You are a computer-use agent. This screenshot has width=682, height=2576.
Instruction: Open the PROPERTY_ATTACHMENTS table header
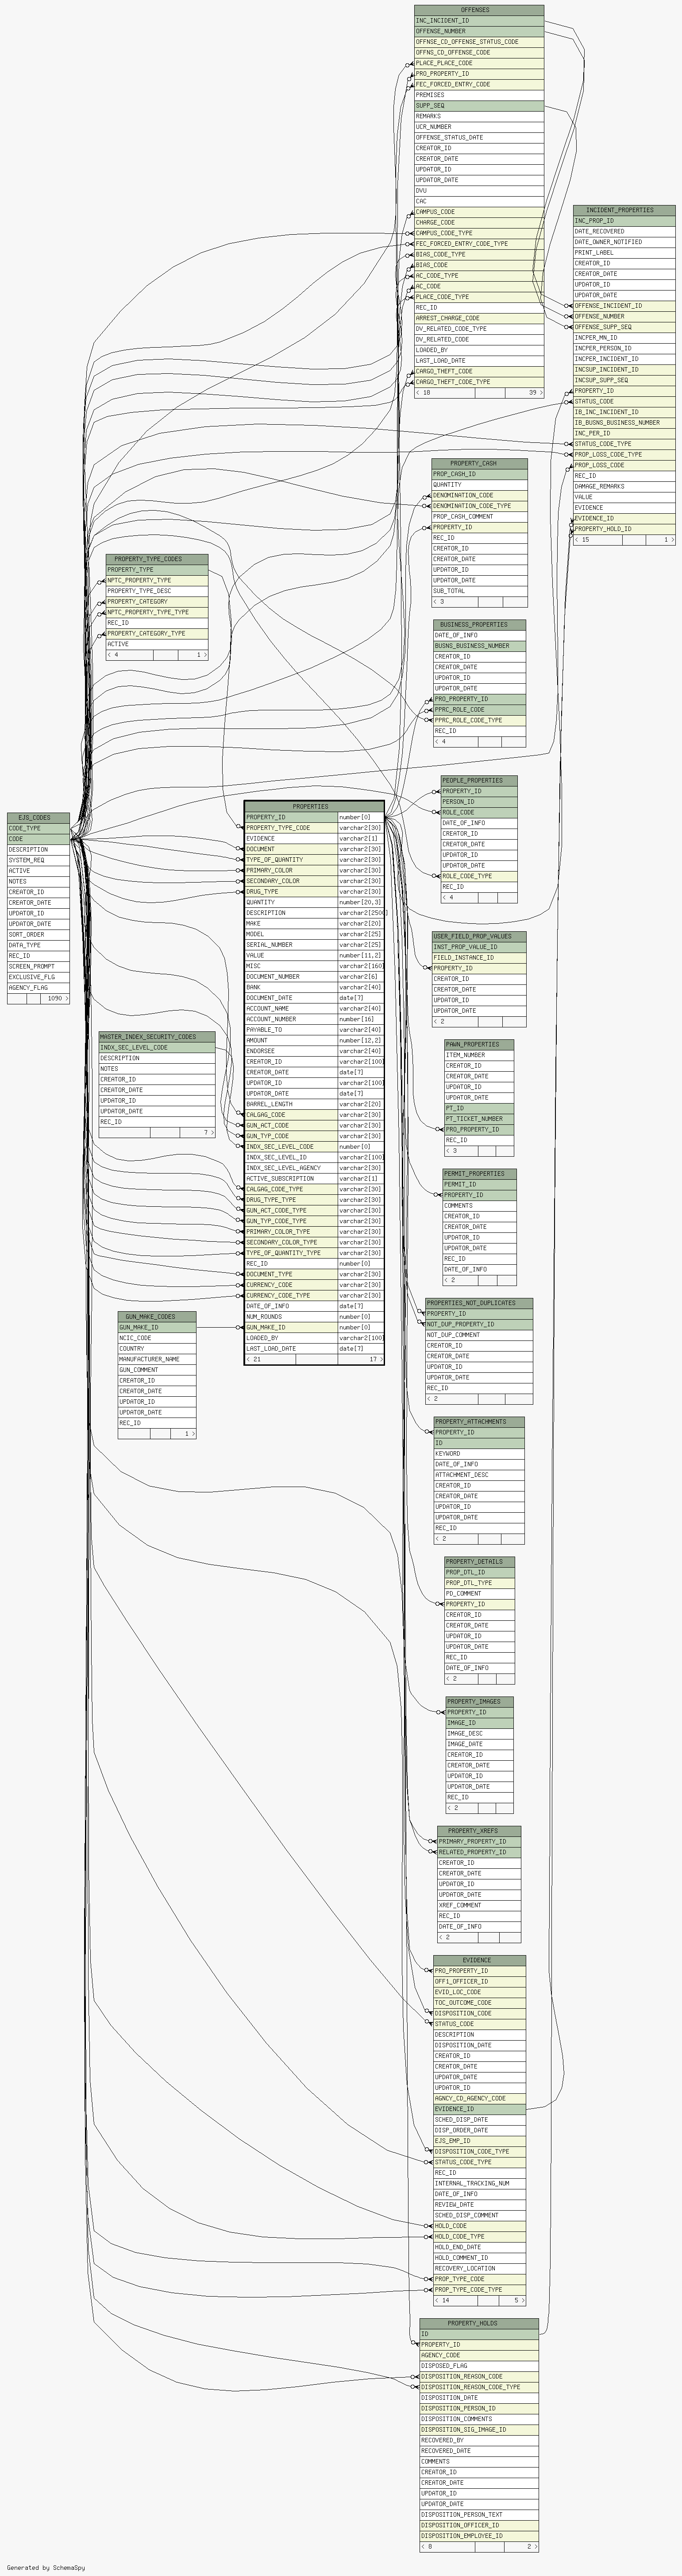click(x=479, y=1422)
